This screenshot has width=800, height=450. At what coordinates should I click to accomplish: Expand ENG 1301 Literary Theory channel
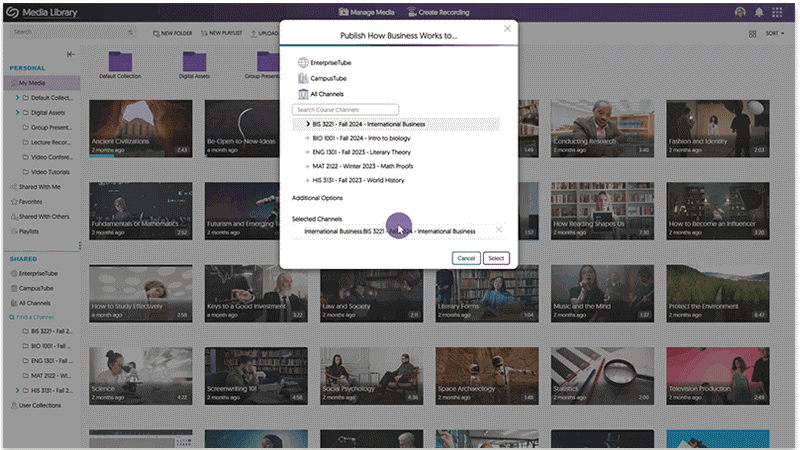308,152
